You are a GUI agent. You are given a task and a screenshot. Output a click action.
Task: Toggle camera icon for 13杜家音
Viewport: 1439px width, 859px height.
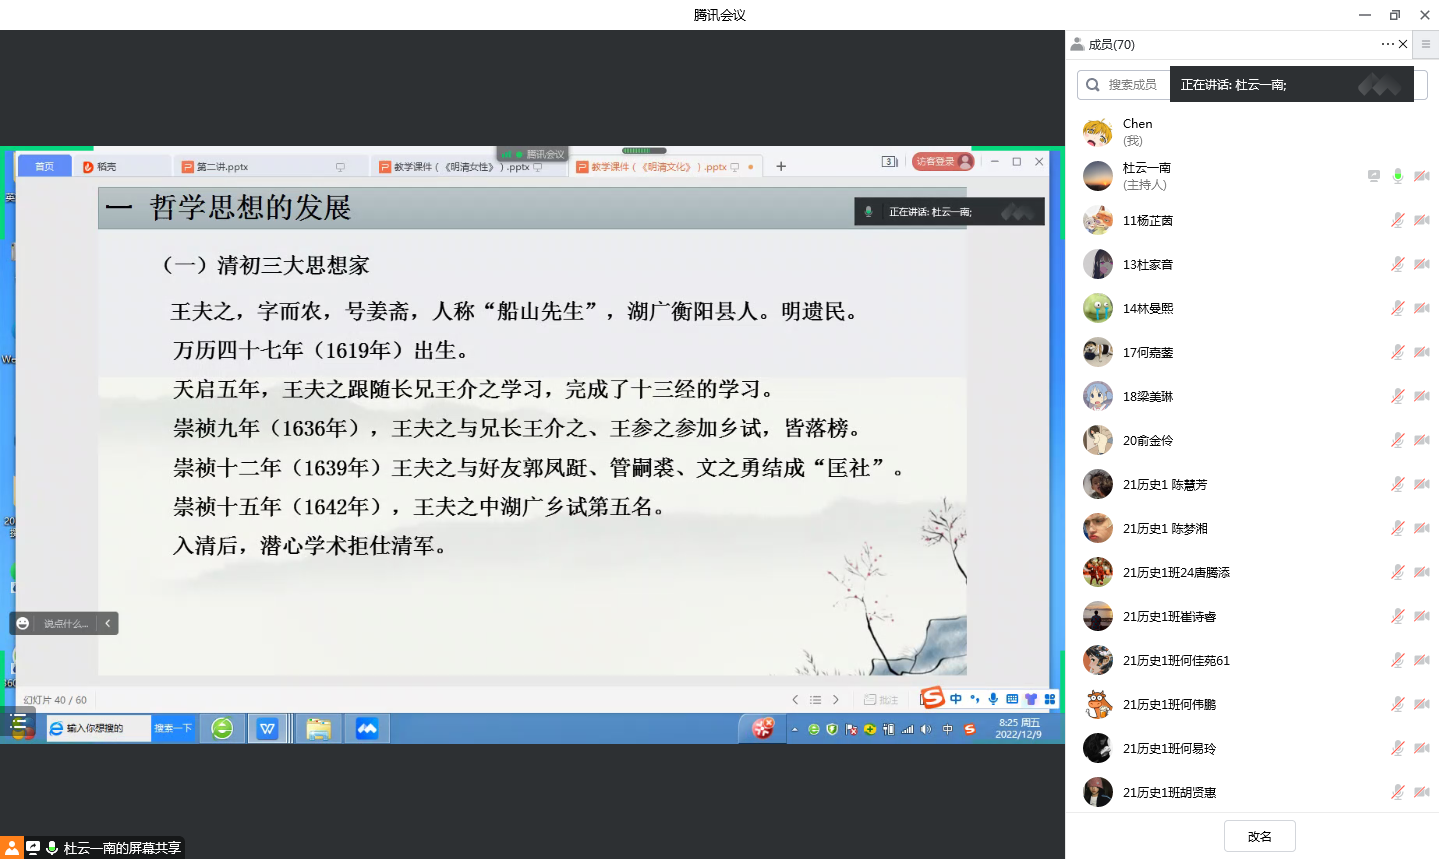point(1421,264)
